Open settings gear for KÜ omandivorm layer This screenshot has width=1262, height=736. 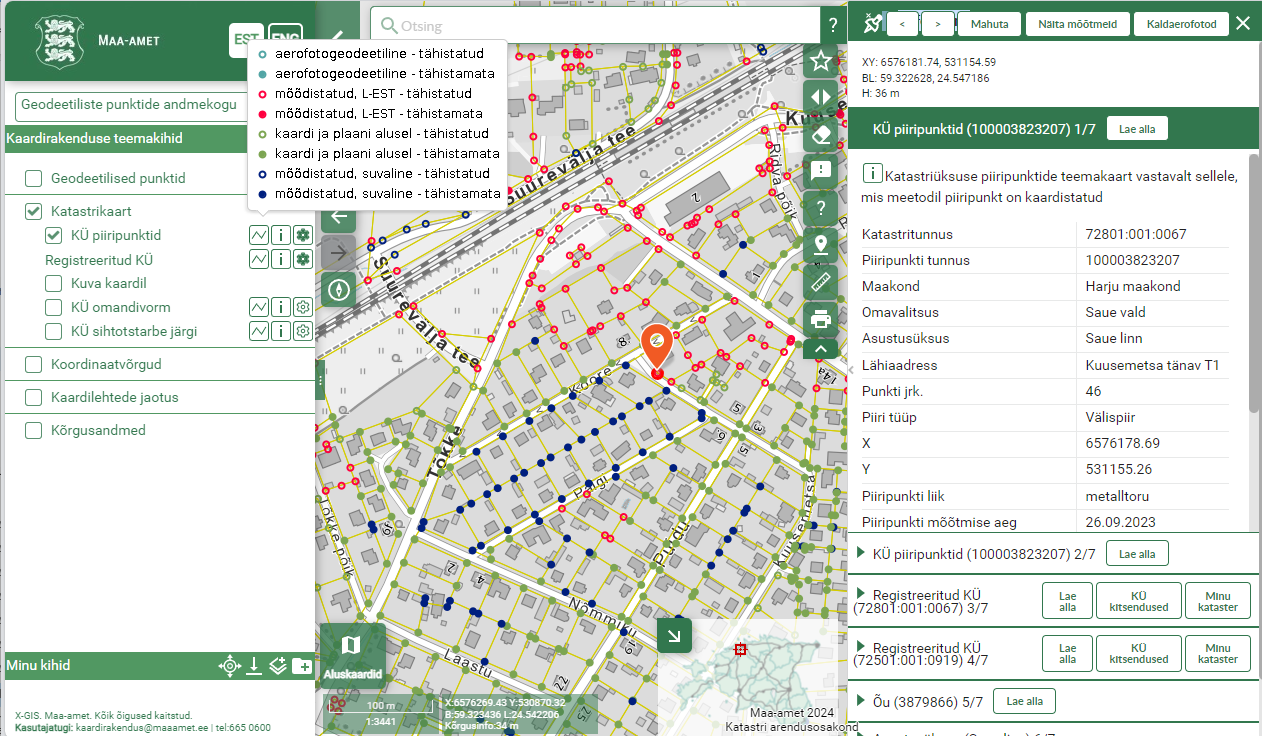click(x=303, y=307)
